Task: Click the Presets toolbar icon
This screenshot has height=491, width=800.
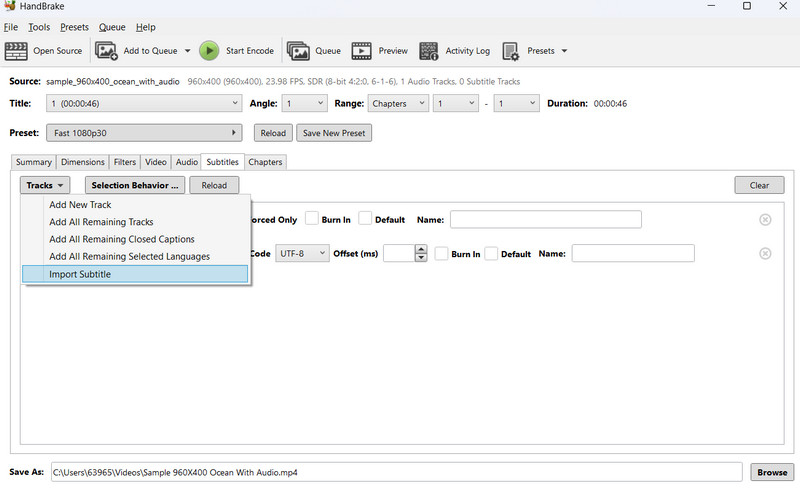Action: click(511, 51)
